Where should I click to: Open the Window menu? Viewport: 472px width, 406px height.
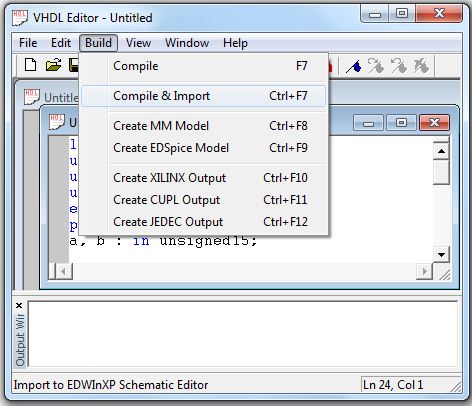(x=187, y=43)
